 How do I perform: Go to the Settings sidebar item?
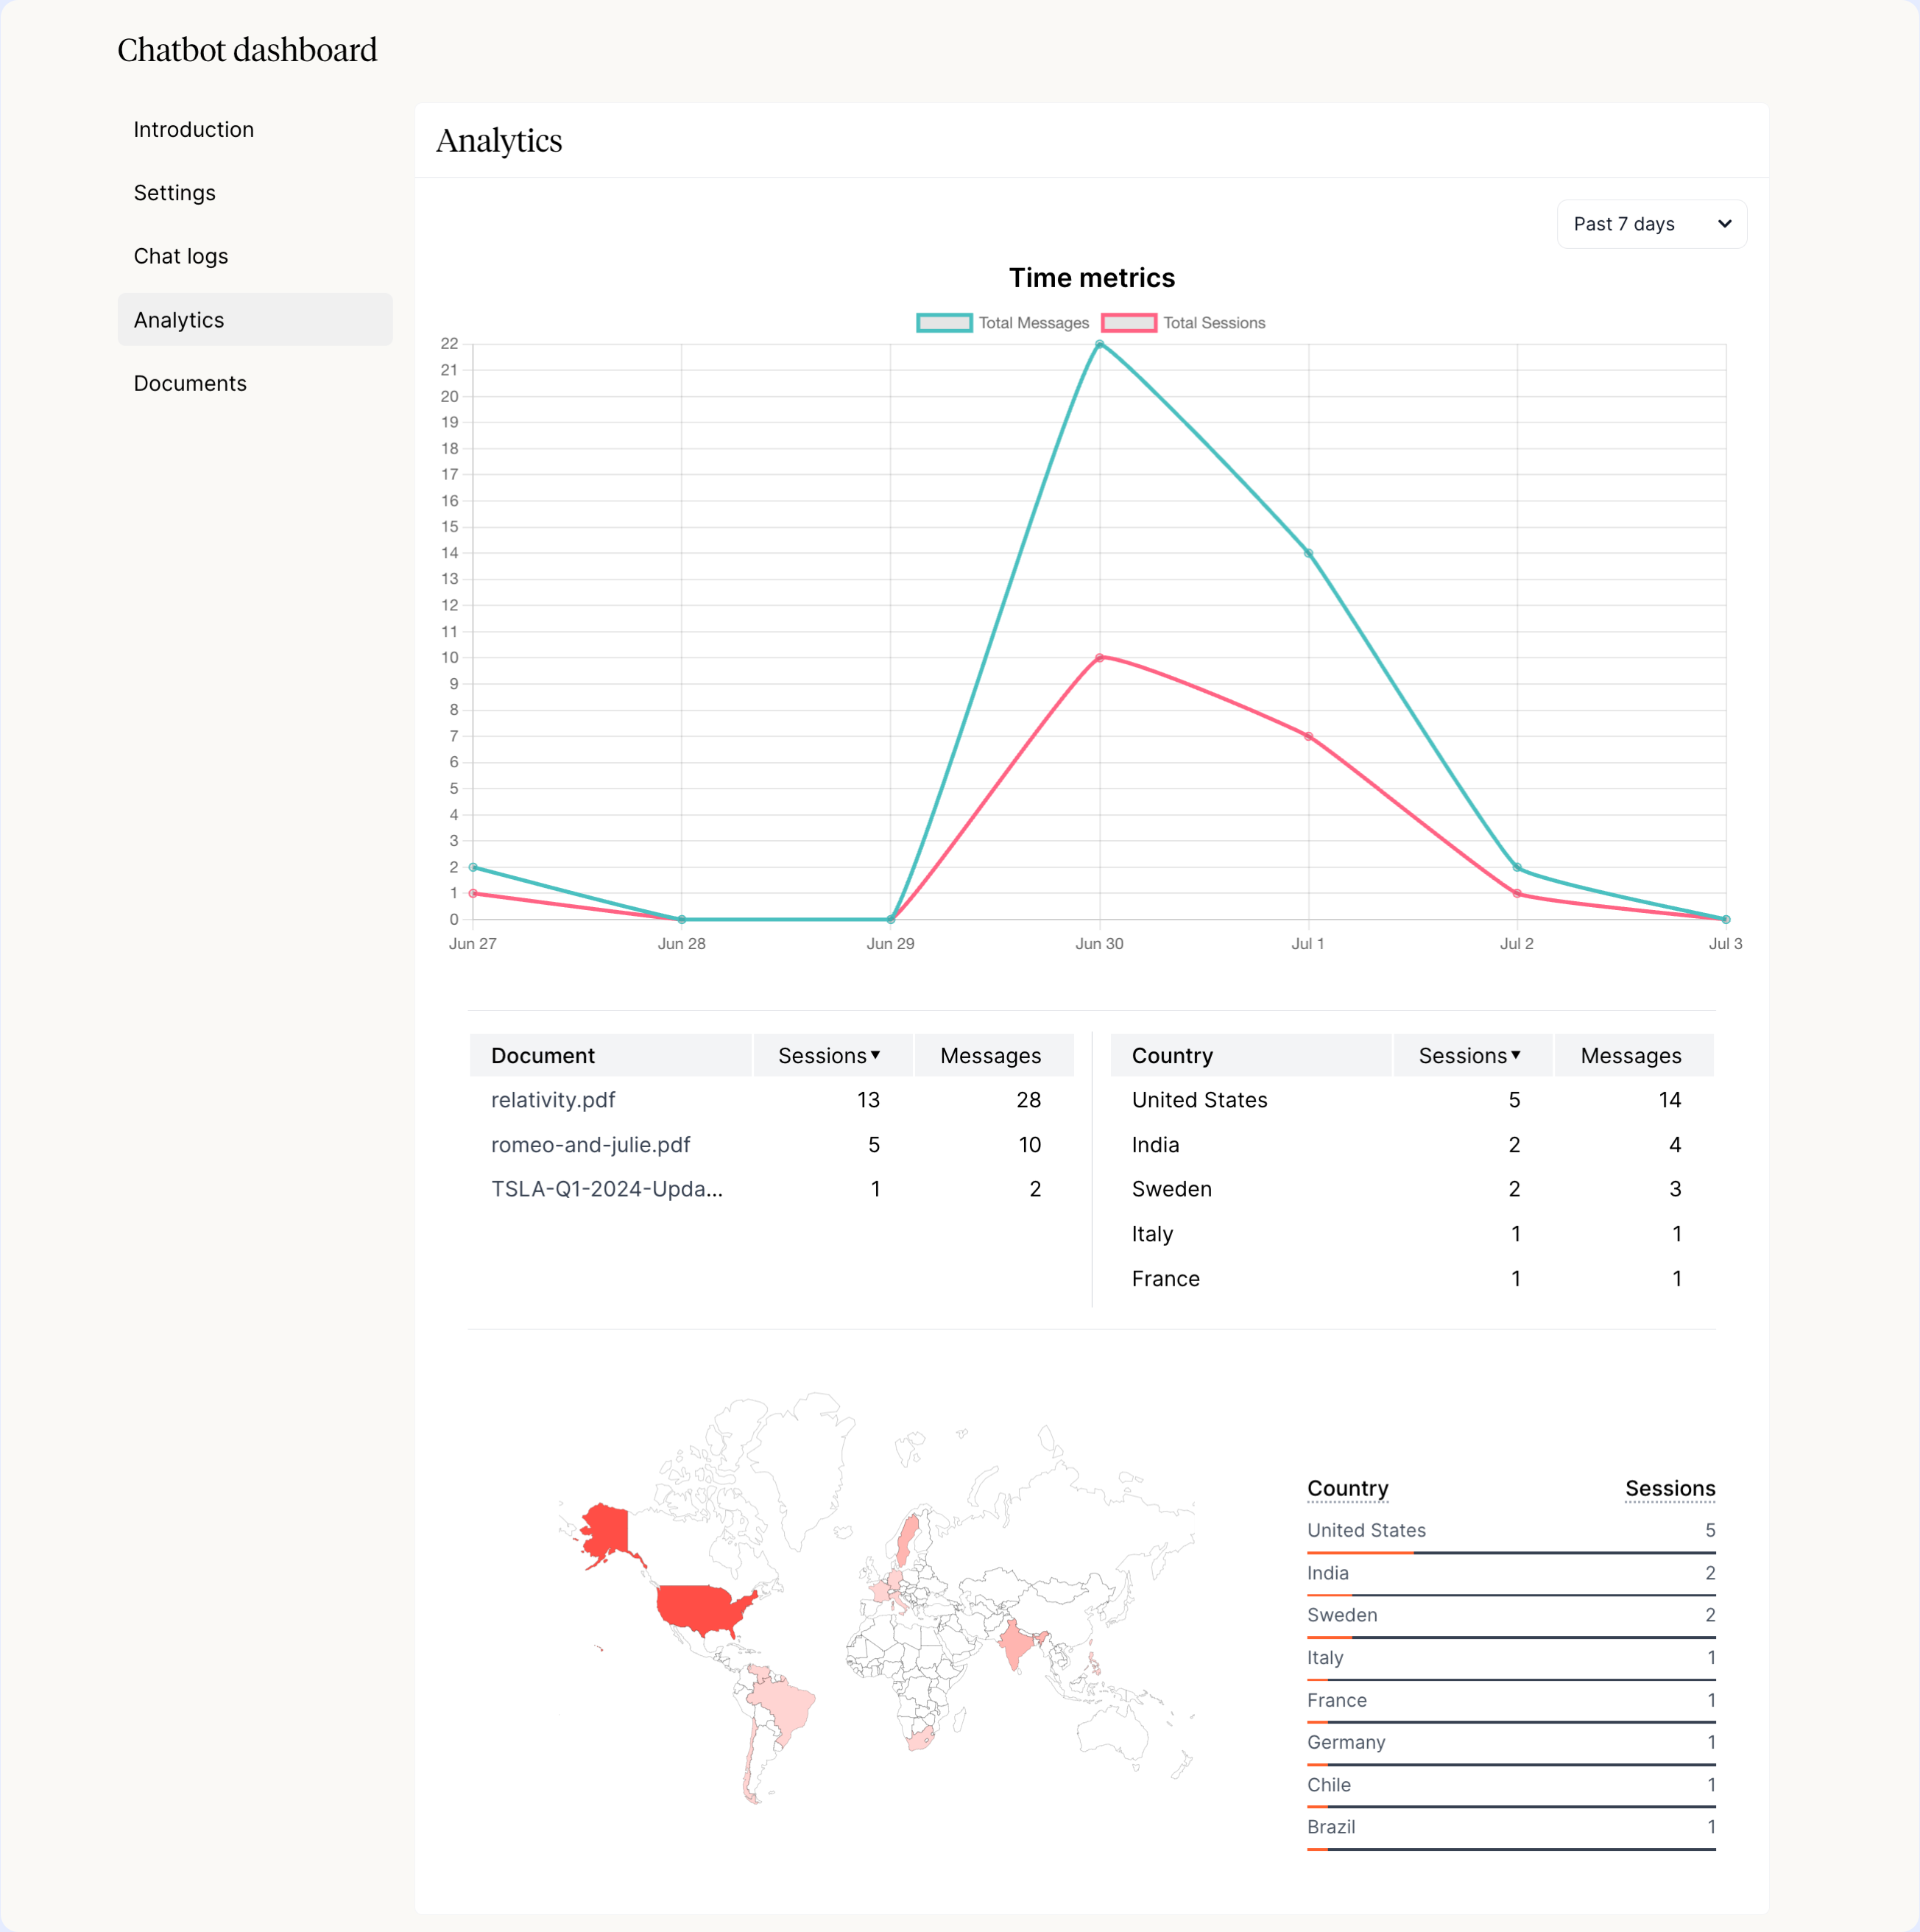coord(175,193)
